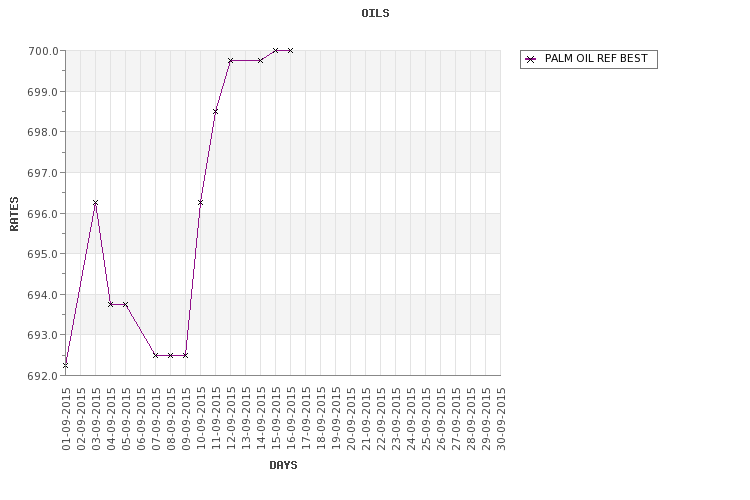Click the data marker on 04-09-2015

tap(110, 304)
